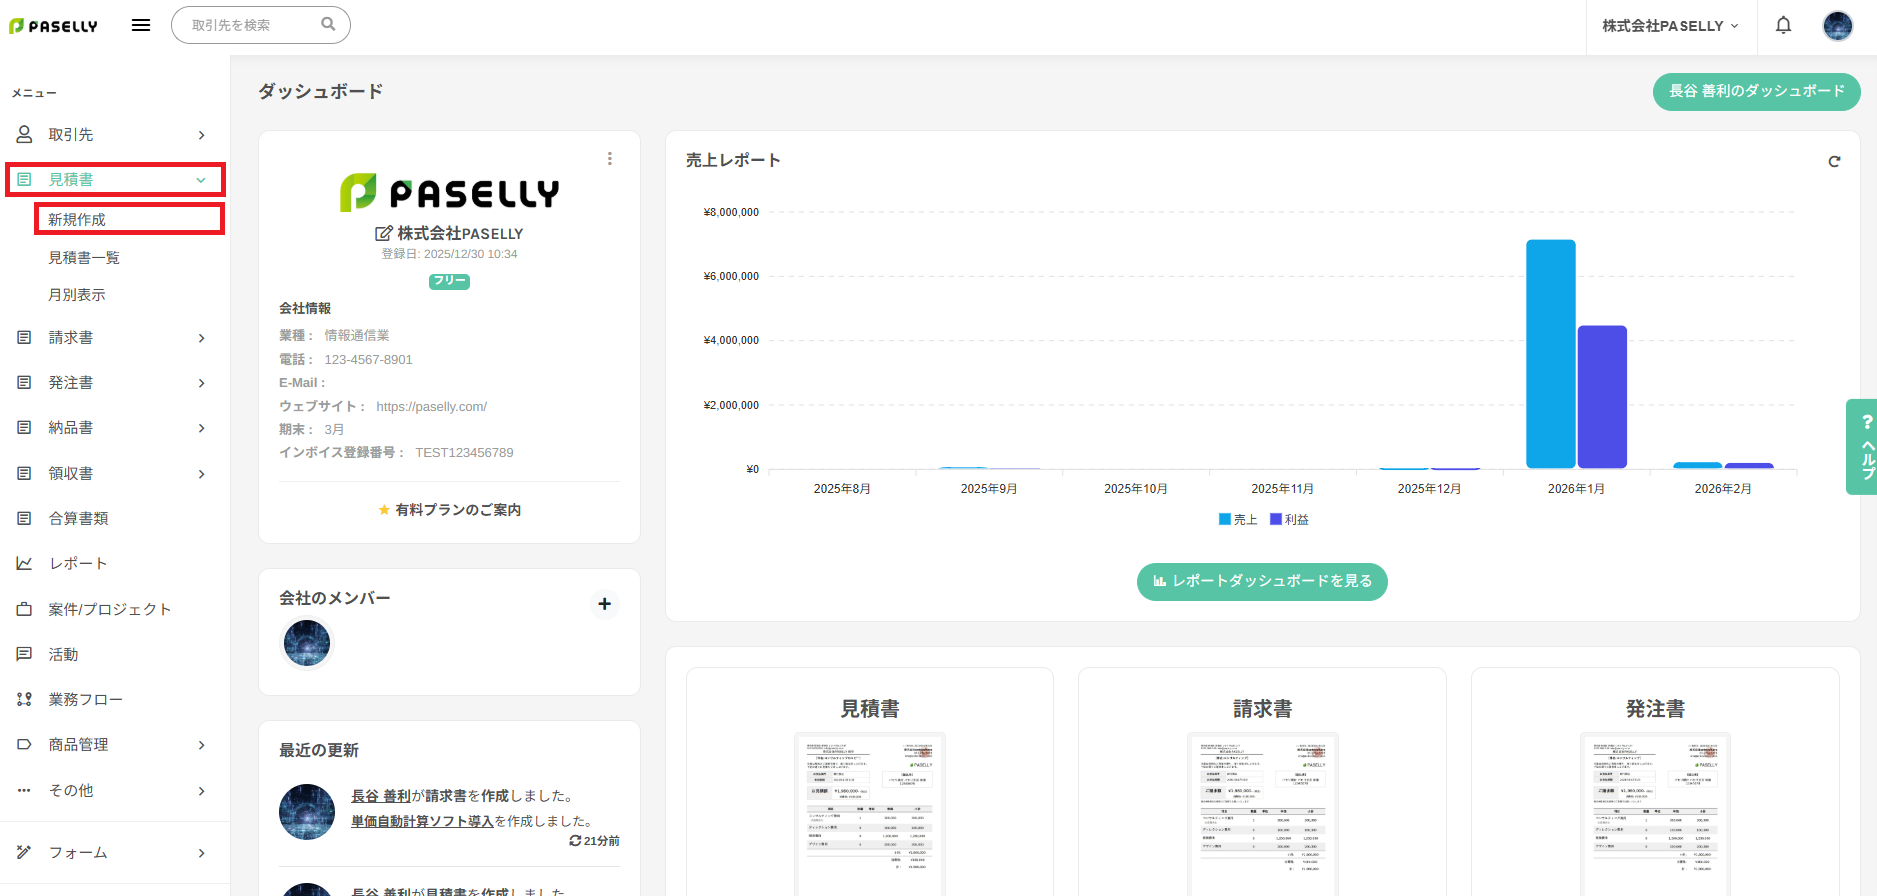This screenshot has width=1877, height=896.
Task: Open the hamburger menu icon
Action: tap(141, 25)
